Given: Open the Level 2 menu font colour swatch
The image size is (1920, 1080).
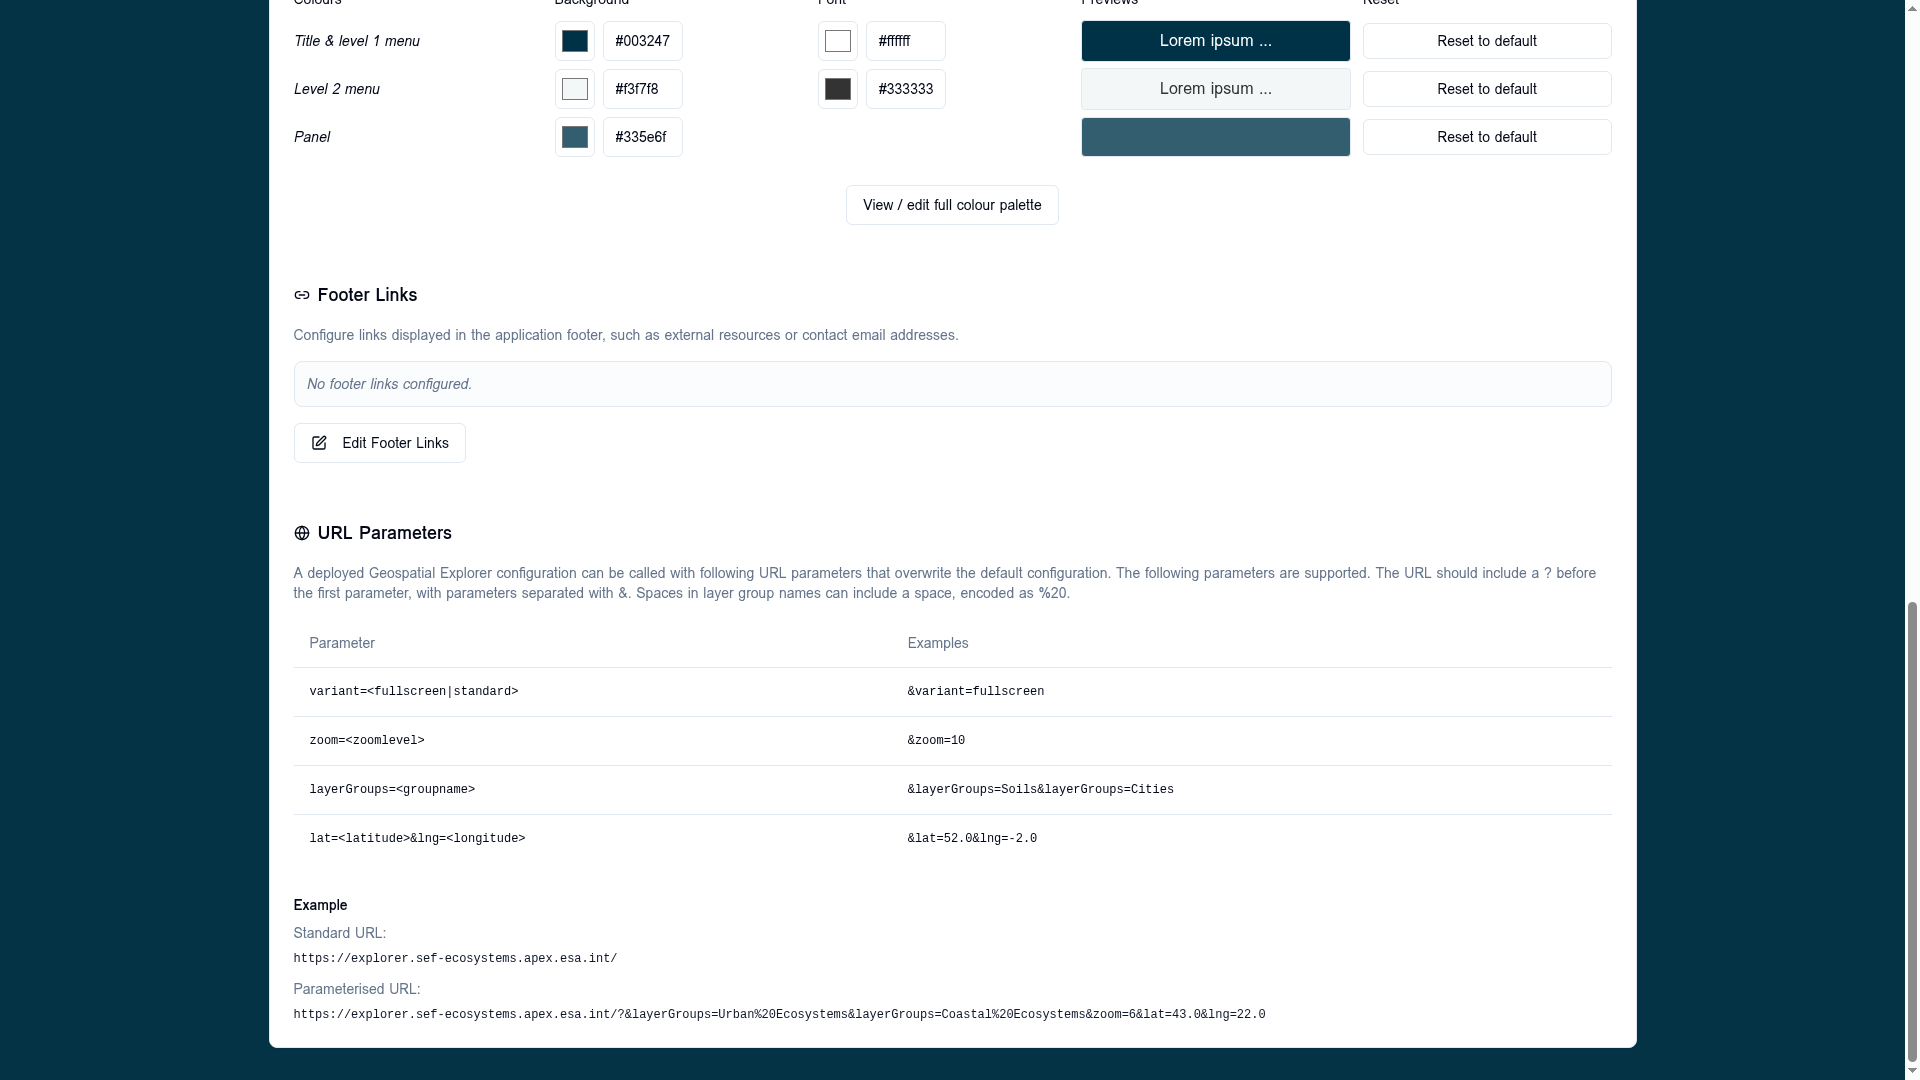Looking at the screenshot, I should pyautogui.click(x=838, y=89).
